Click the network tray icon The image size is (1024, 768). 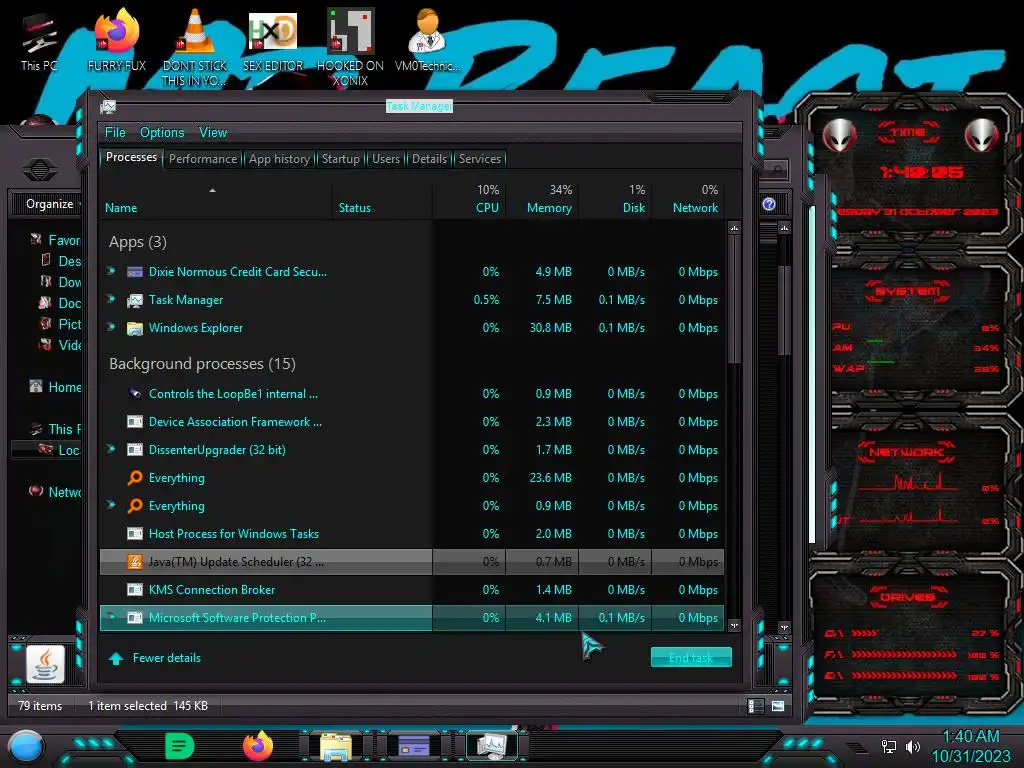pos(888,746)
